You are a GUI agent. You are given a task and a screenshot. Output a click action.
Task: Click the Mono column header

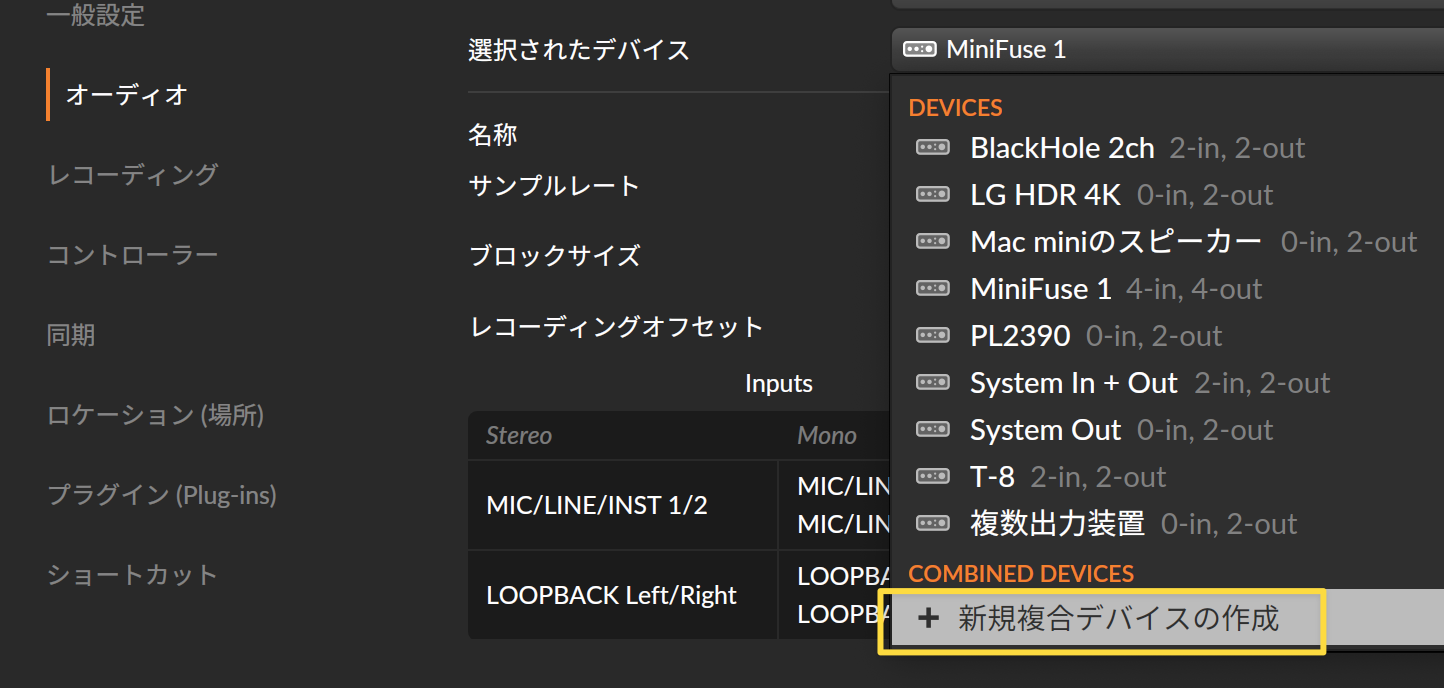(827, 436)
